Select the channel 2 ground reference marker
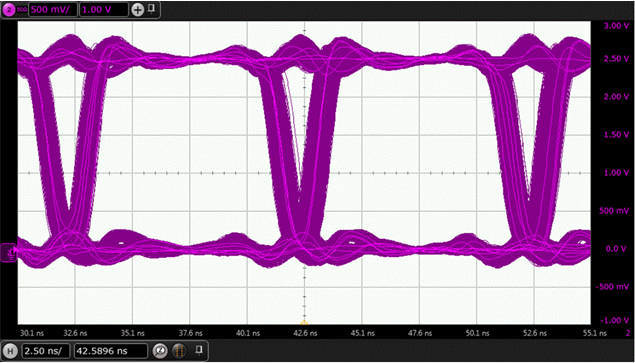This screenshot has height=363, width=635. pyautogui.click(x=9, y=252)
